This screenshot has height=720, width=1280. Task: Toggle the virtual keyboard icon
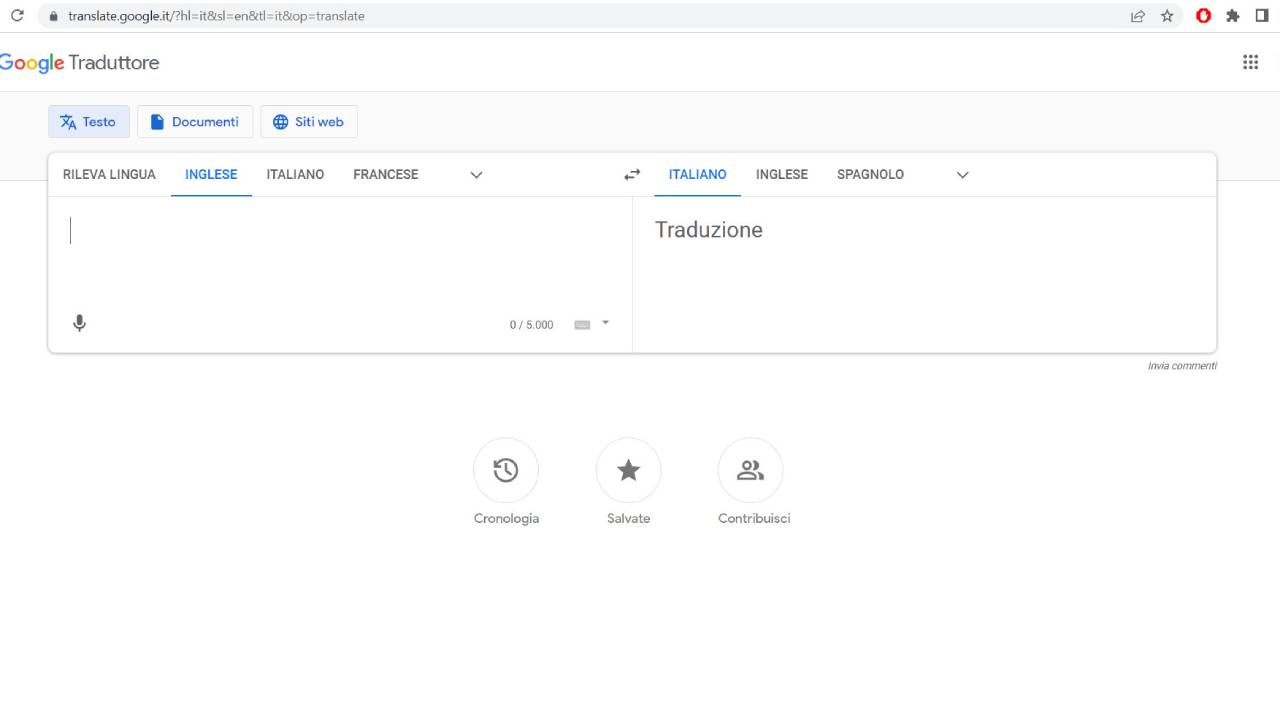click(582, 325)
